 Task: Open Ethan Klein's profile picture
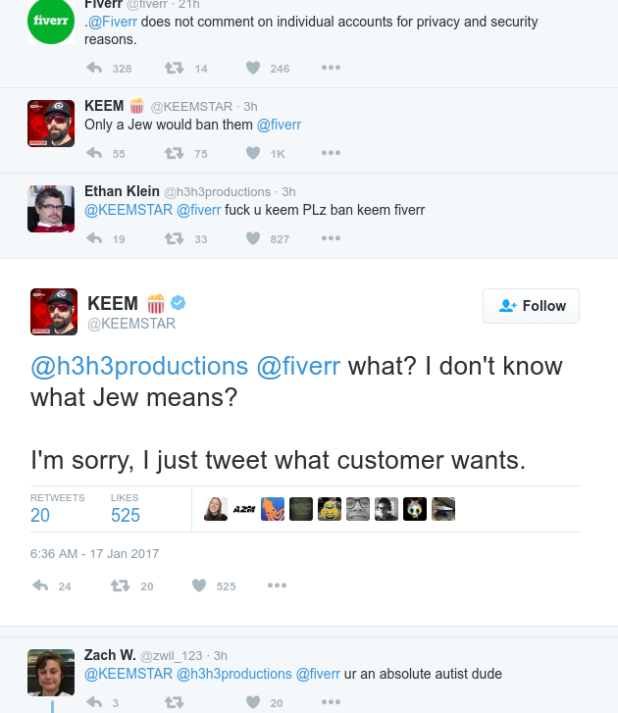click(51, 209)
